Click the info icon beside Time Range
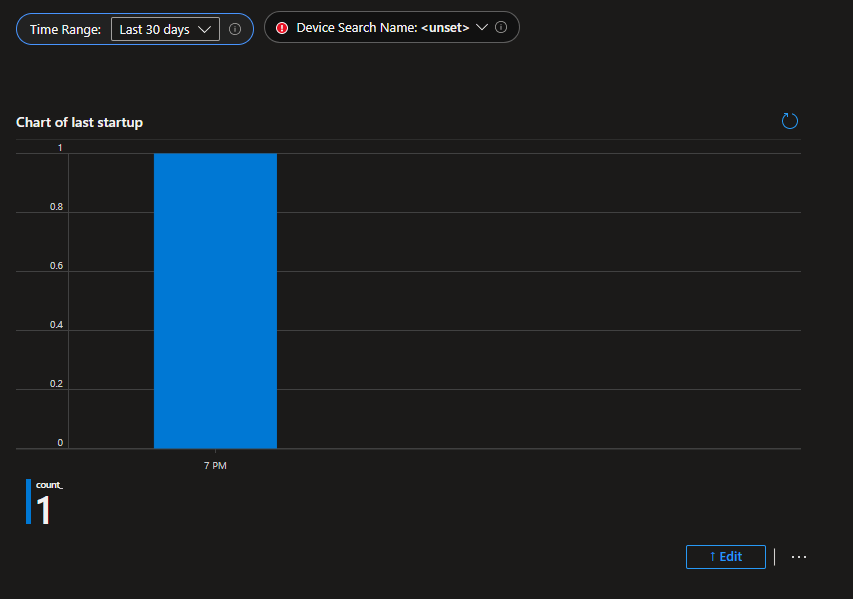853x599 pixels. tap(235, 29)
